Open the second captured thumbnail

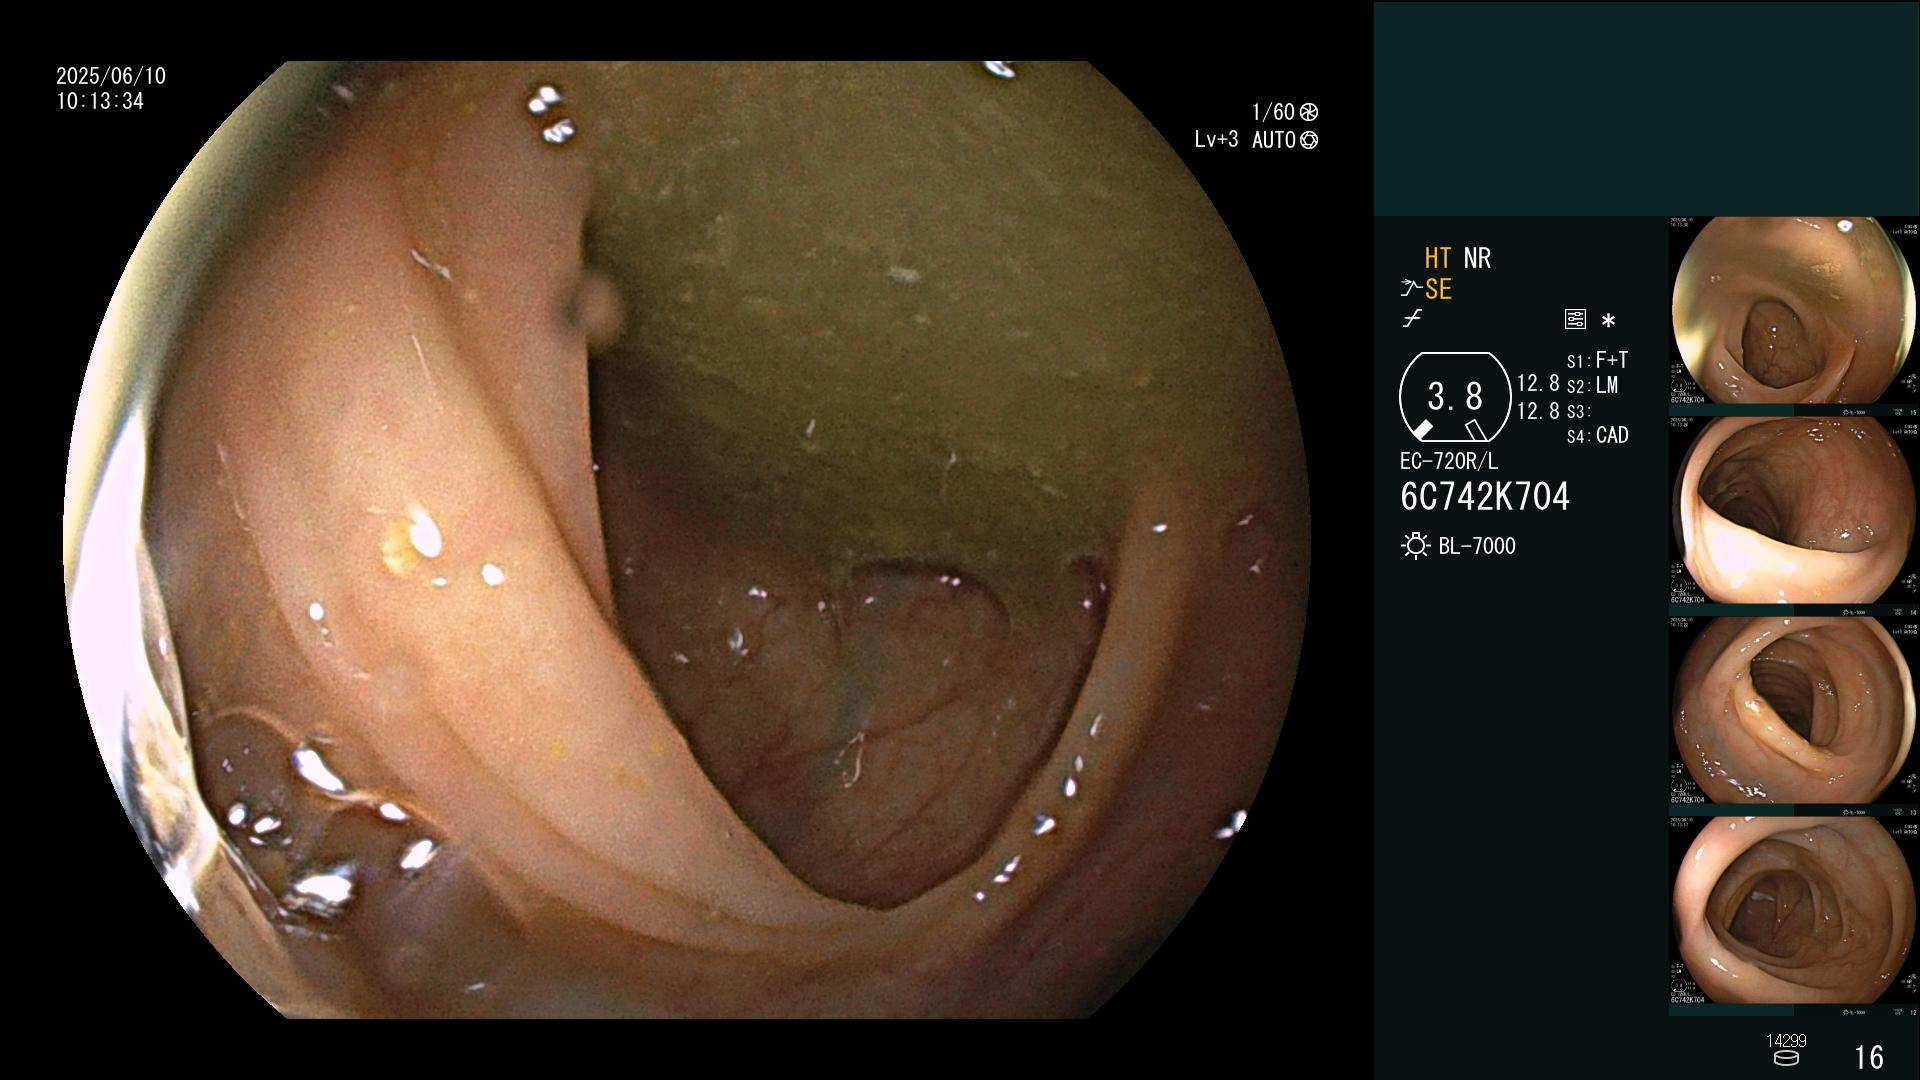pos(1794,516)
